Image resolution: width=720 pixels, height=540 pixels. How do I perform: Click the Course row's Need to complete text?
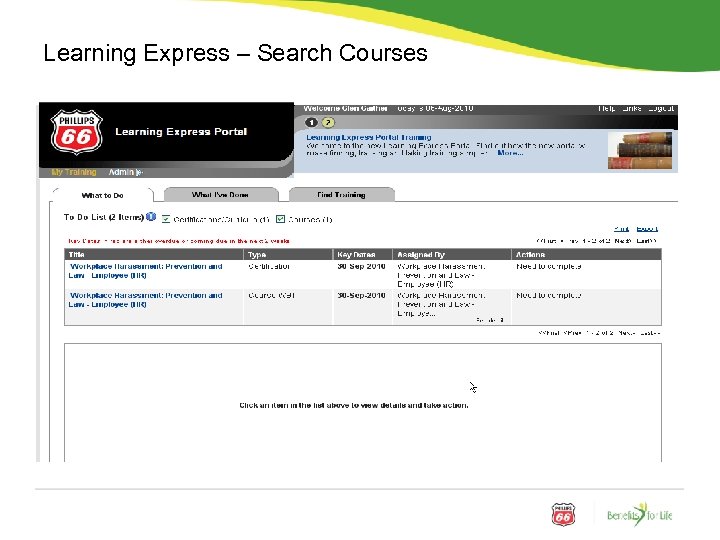point(548,295)
